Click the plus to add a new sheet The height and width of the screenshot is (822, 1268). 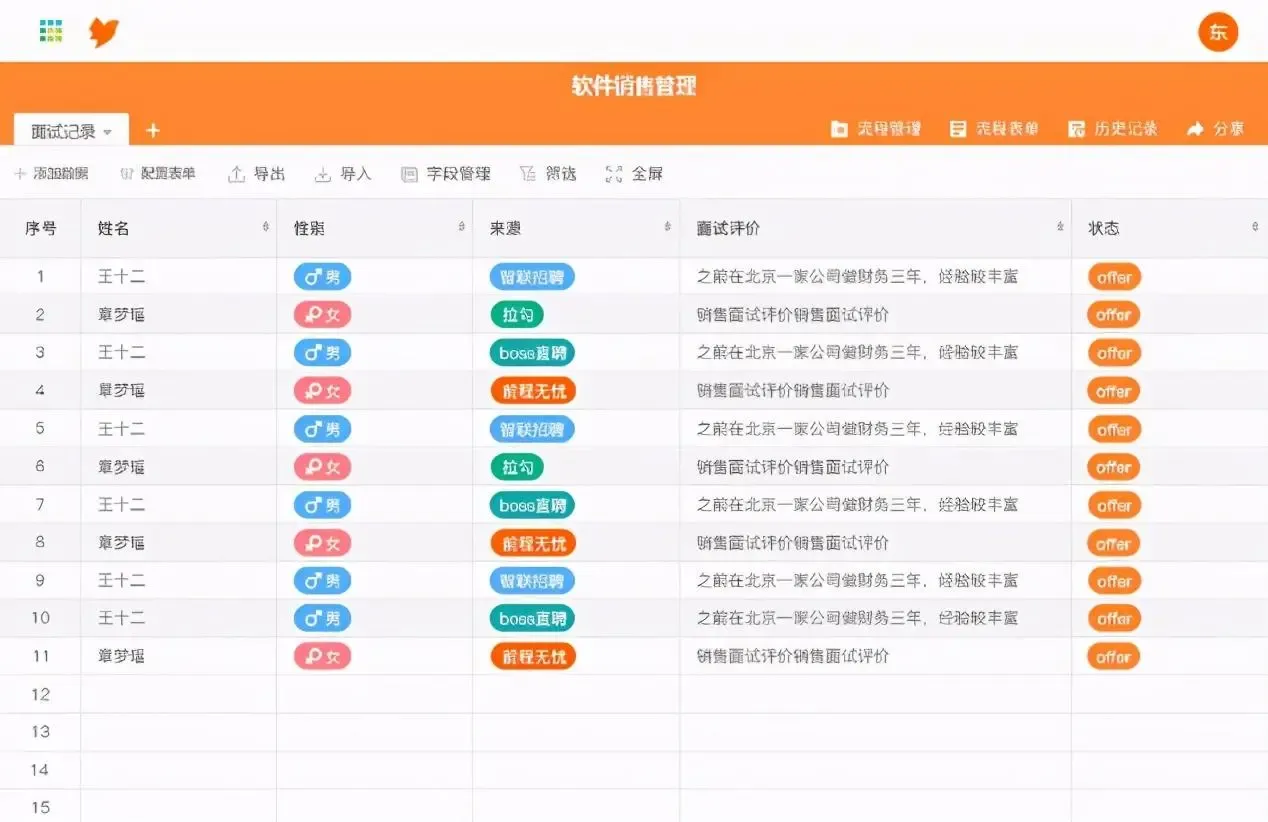(152, 130)
